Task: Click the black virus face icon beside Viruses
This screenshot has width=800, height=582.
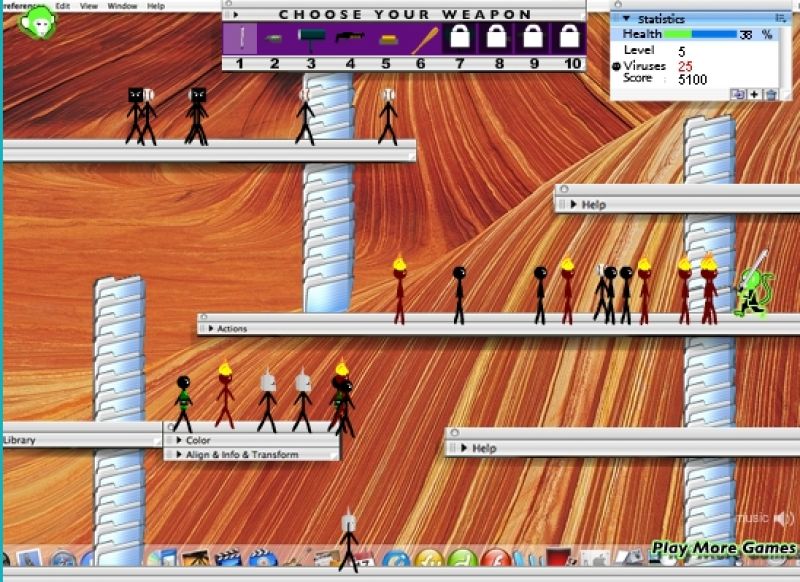Action: tap(616, 66)
